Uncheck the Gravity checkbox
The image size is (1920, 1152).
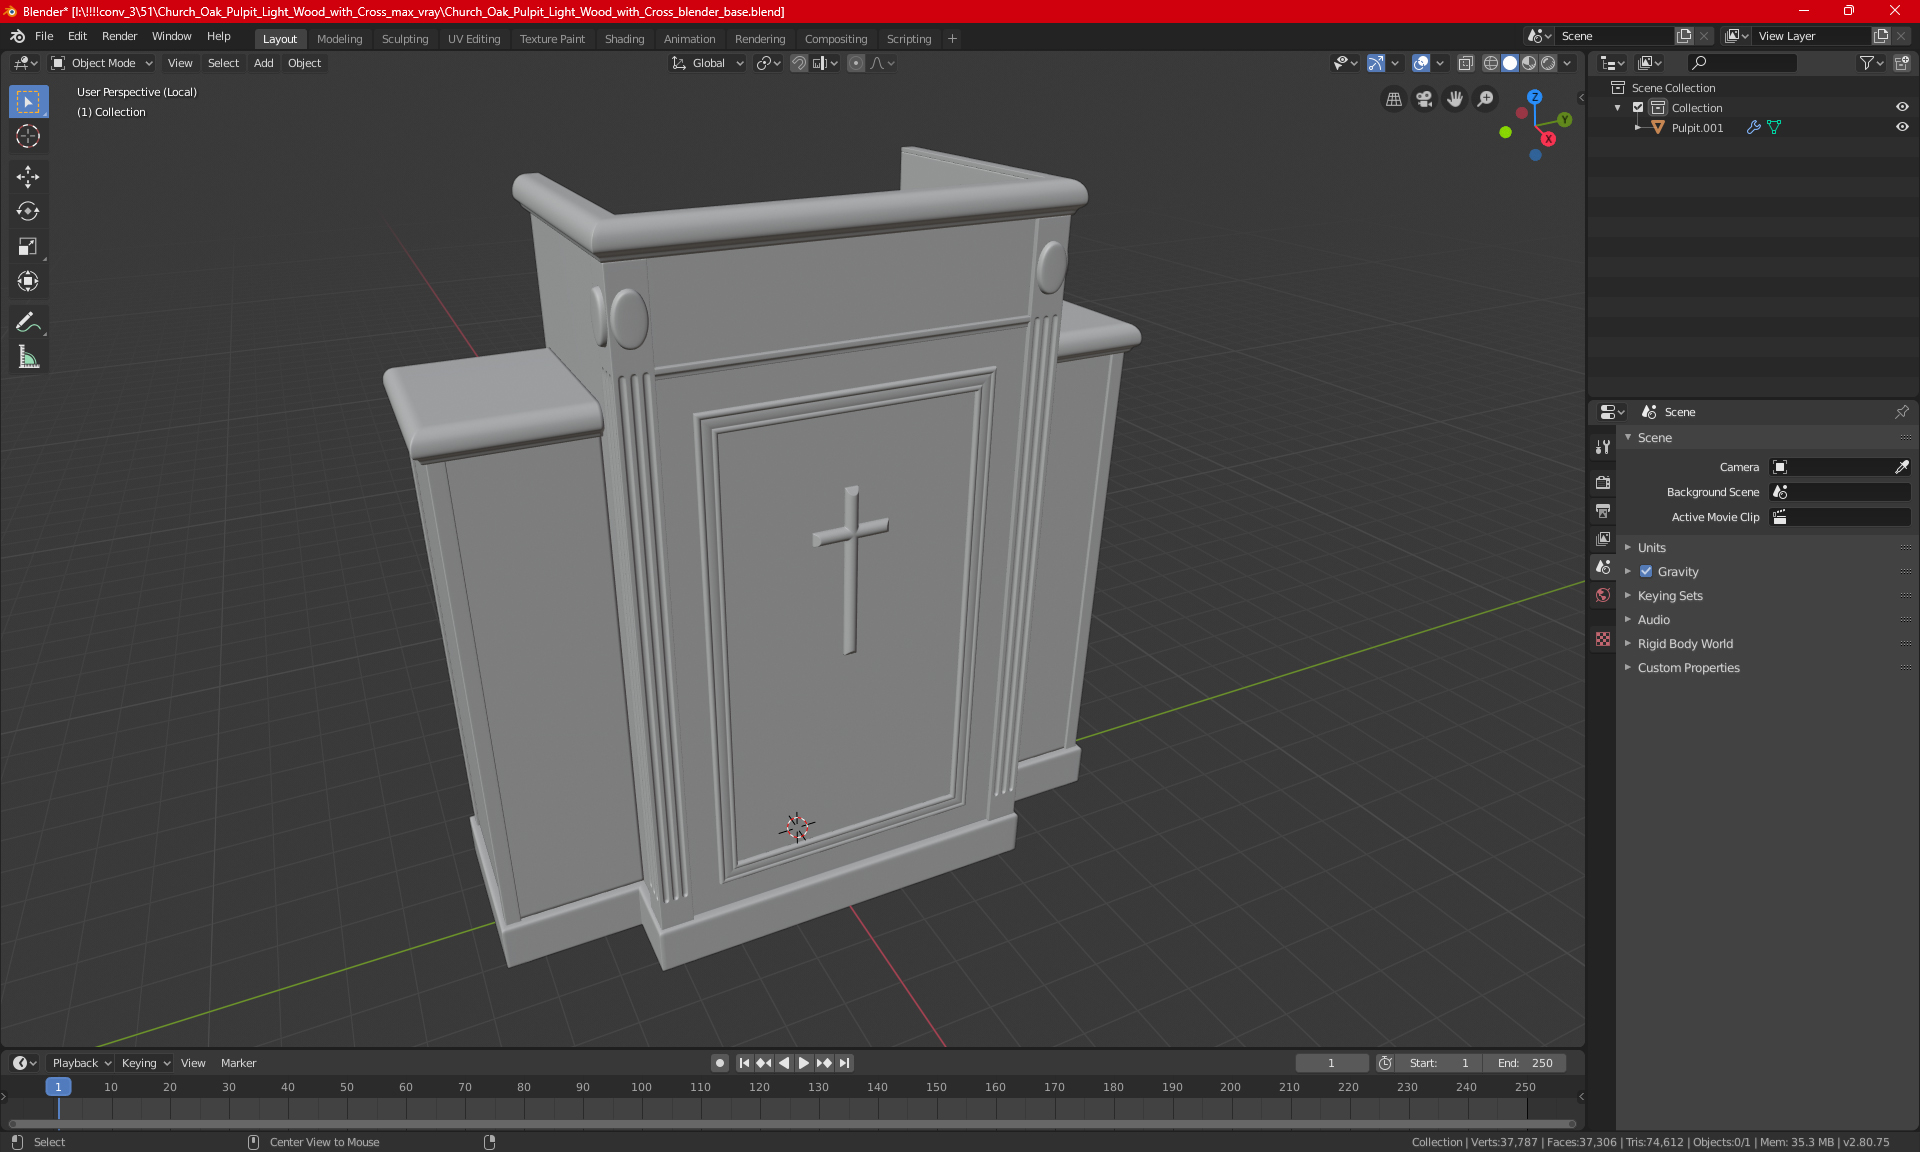coord(1646,572)
